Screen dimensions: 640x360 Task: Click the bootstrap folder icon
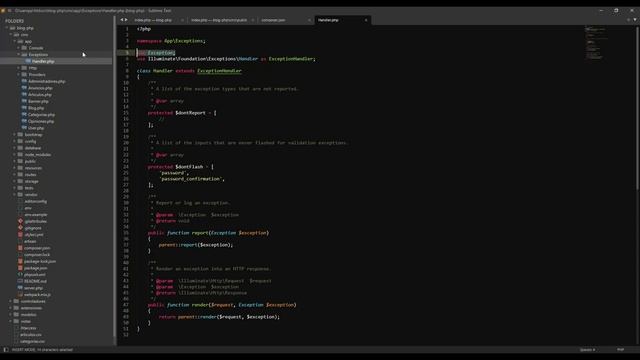tap(20, 134)
